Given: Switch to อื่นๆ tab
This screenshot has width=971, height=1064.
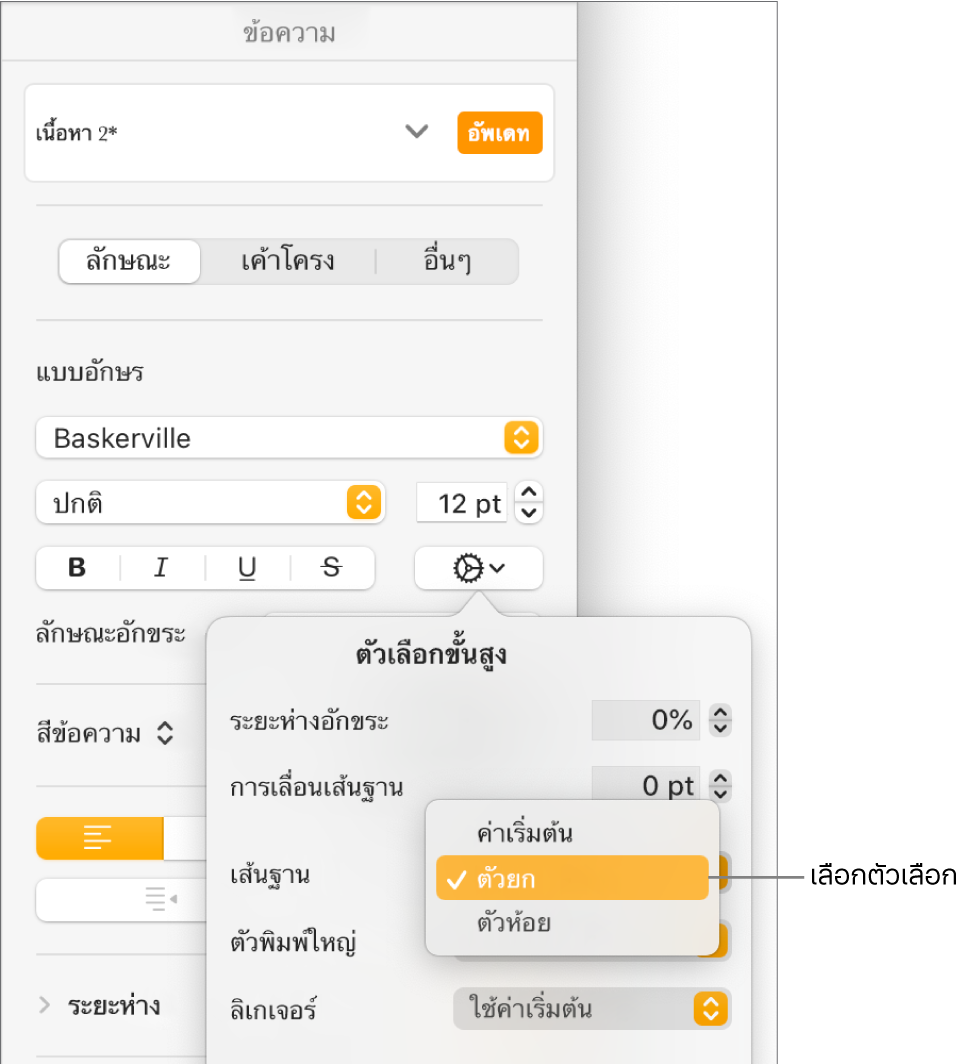Looking at the screenshot, I should pos(446,261).
